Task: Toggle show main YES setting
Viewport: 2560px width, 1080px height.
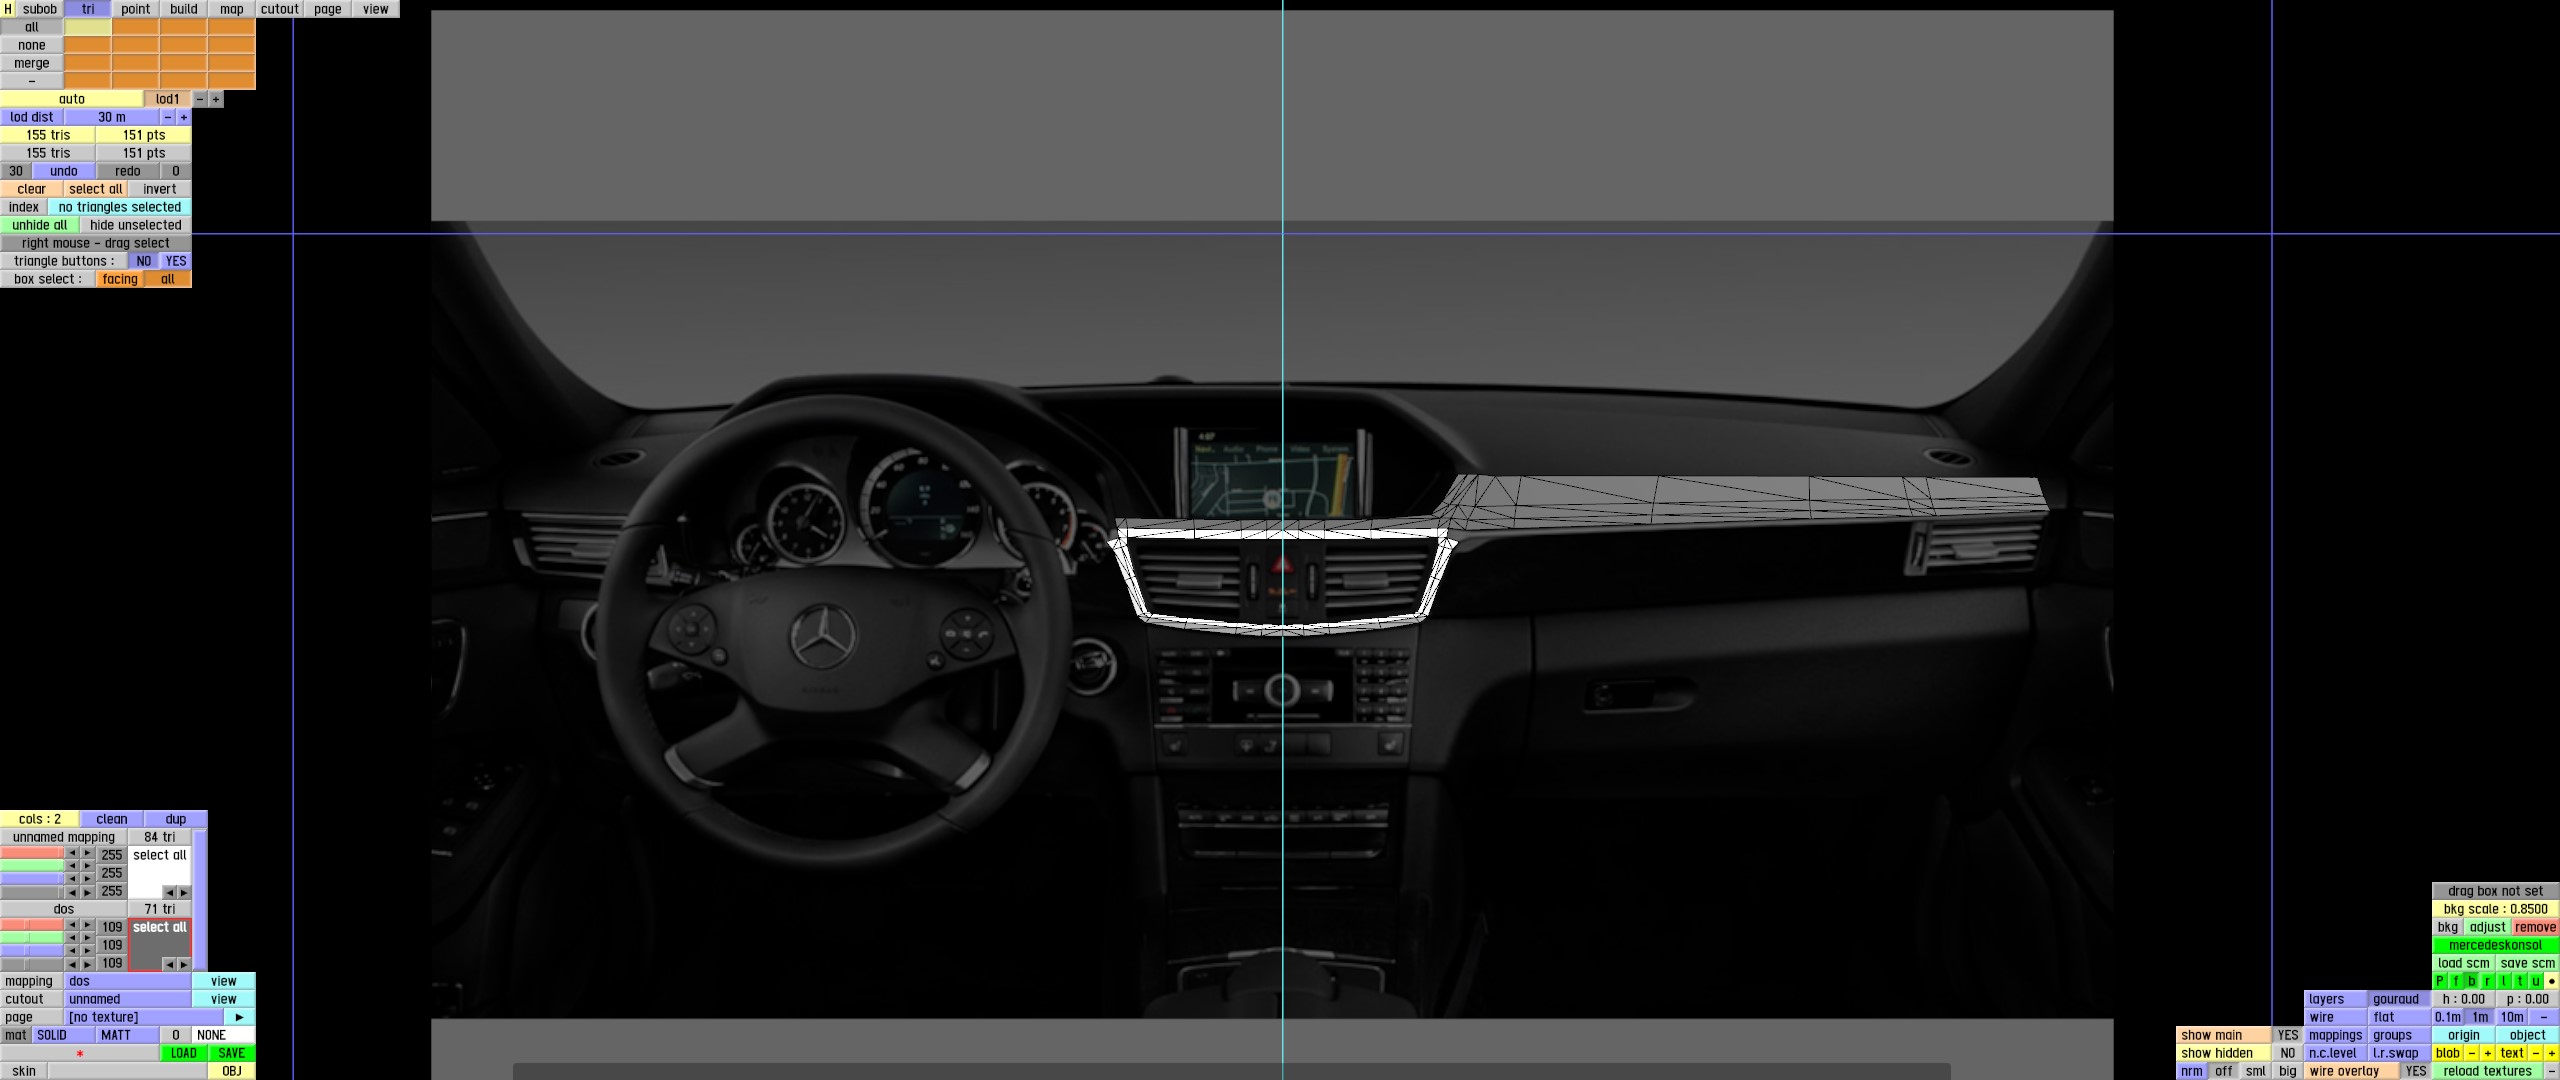Action: 2288,1035
